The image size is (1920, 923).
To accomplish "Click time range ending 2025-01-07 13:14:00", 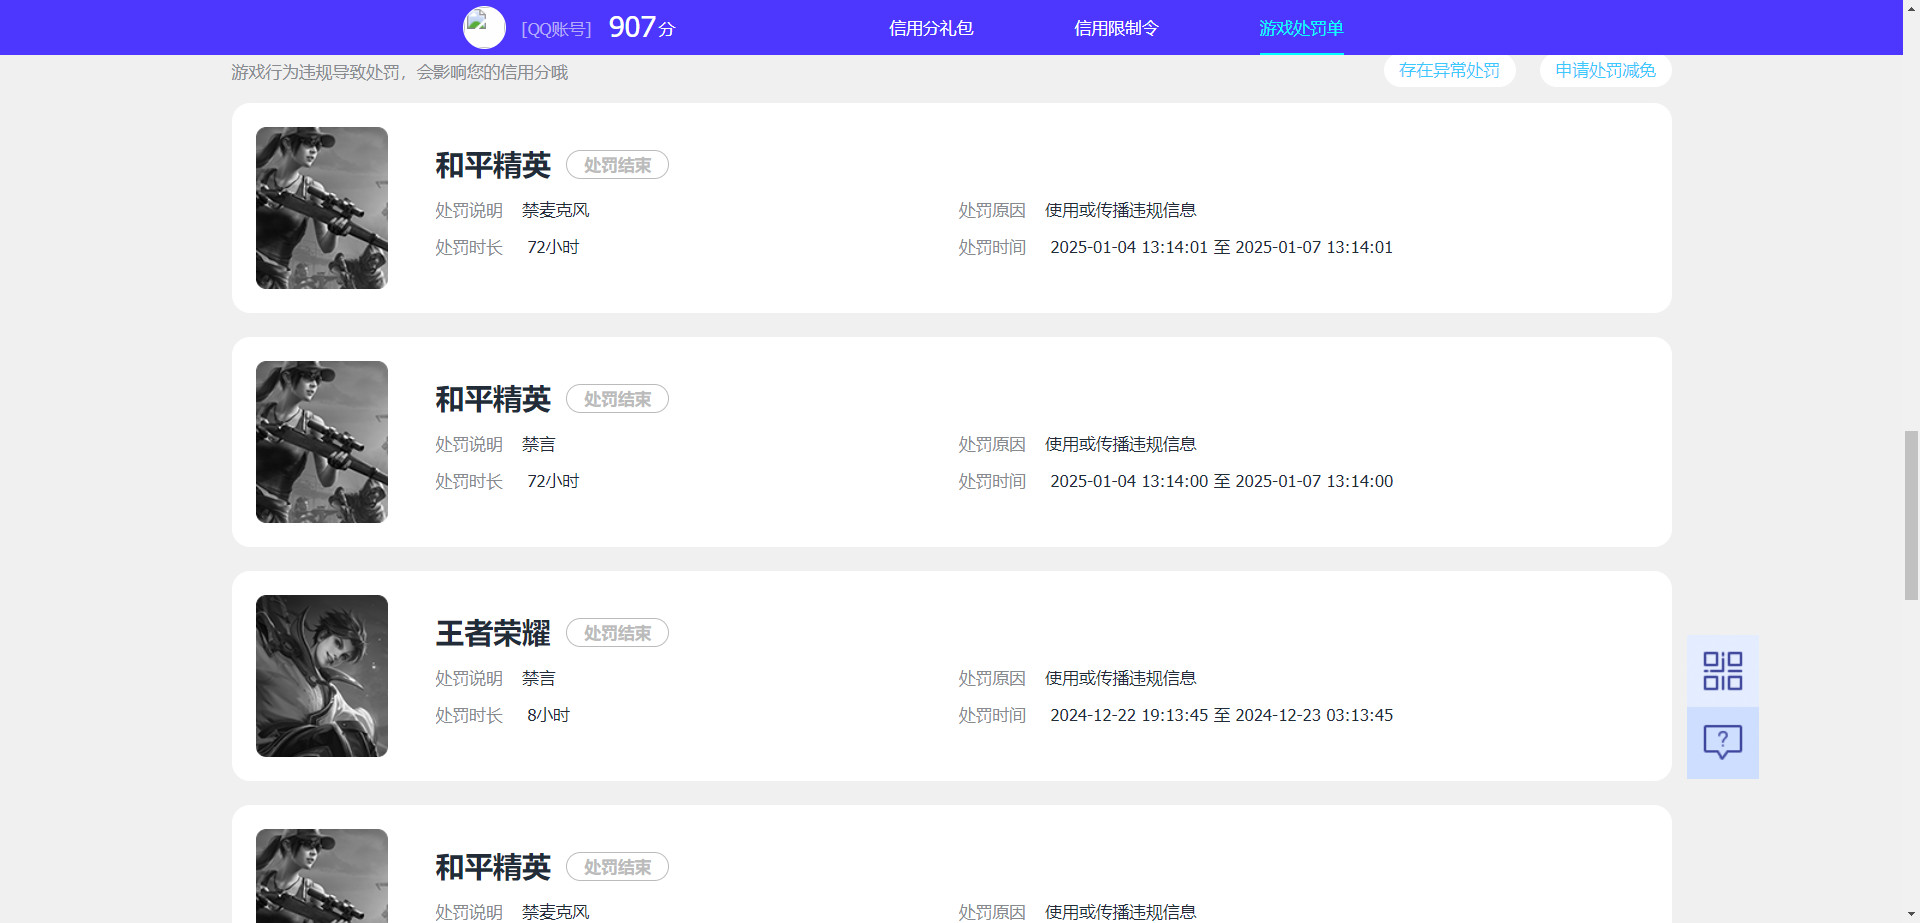I will point(1221,481).
